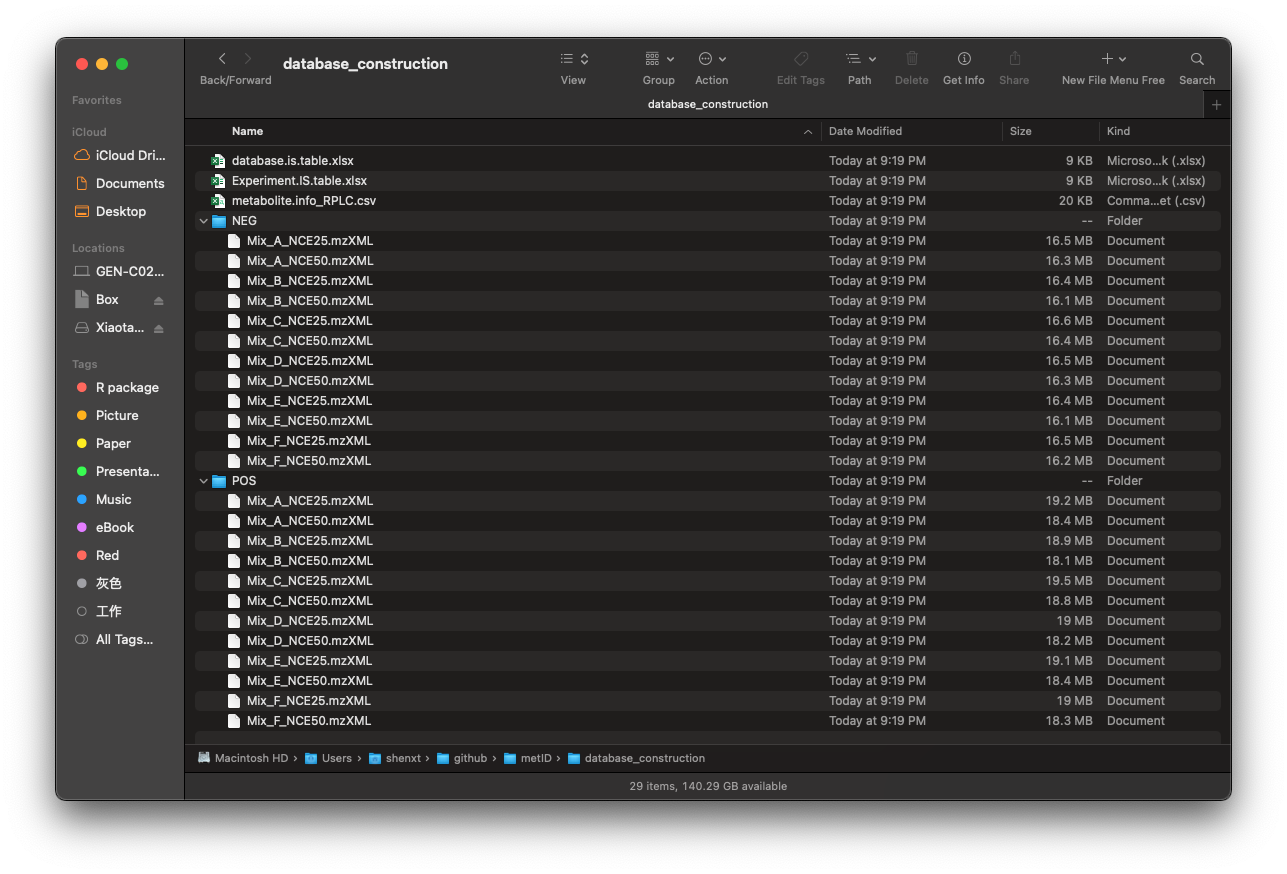Open the Action dropdown menu
1287x874 pixels.
[711, 59]
